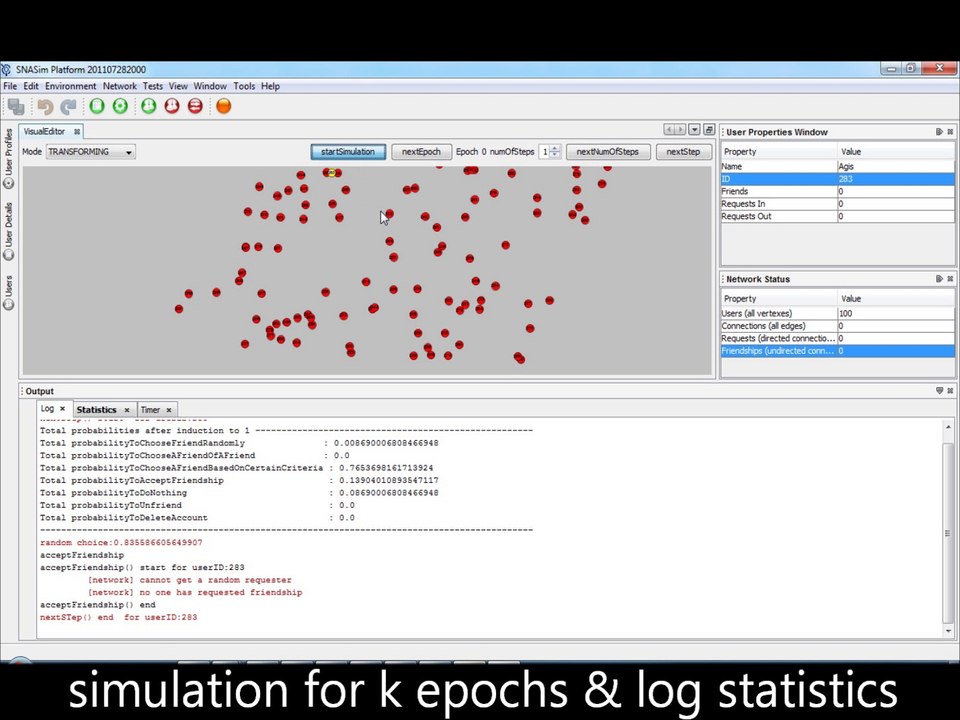
Task: Open the editor documents dropdown list
Action: (694, 129)
